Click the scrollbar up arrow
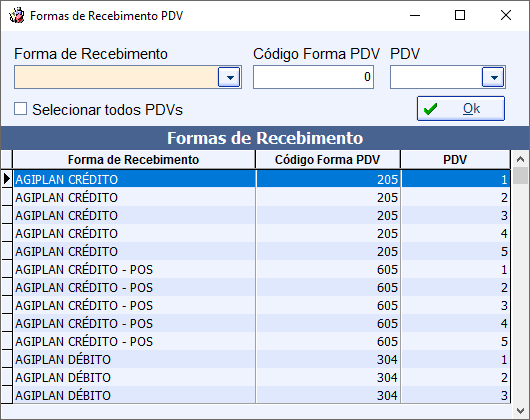Image resolution: width=530 pixels, height=420 pixels. point(521,159)
